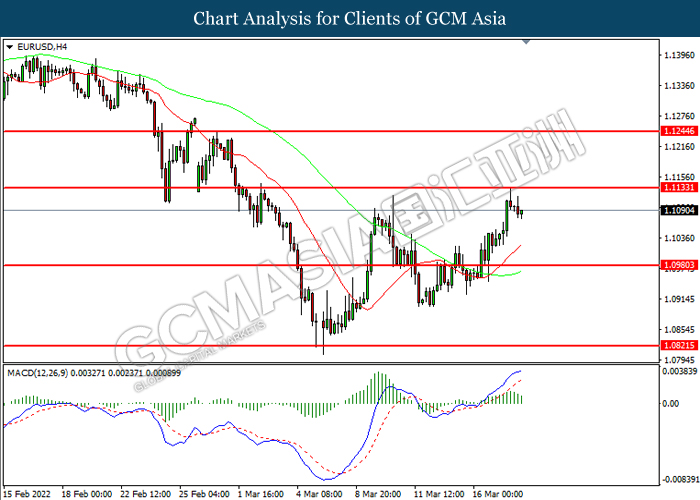Click the 16 Mar 00:00 time label
The image size is (700, 500).
(498, 494)
